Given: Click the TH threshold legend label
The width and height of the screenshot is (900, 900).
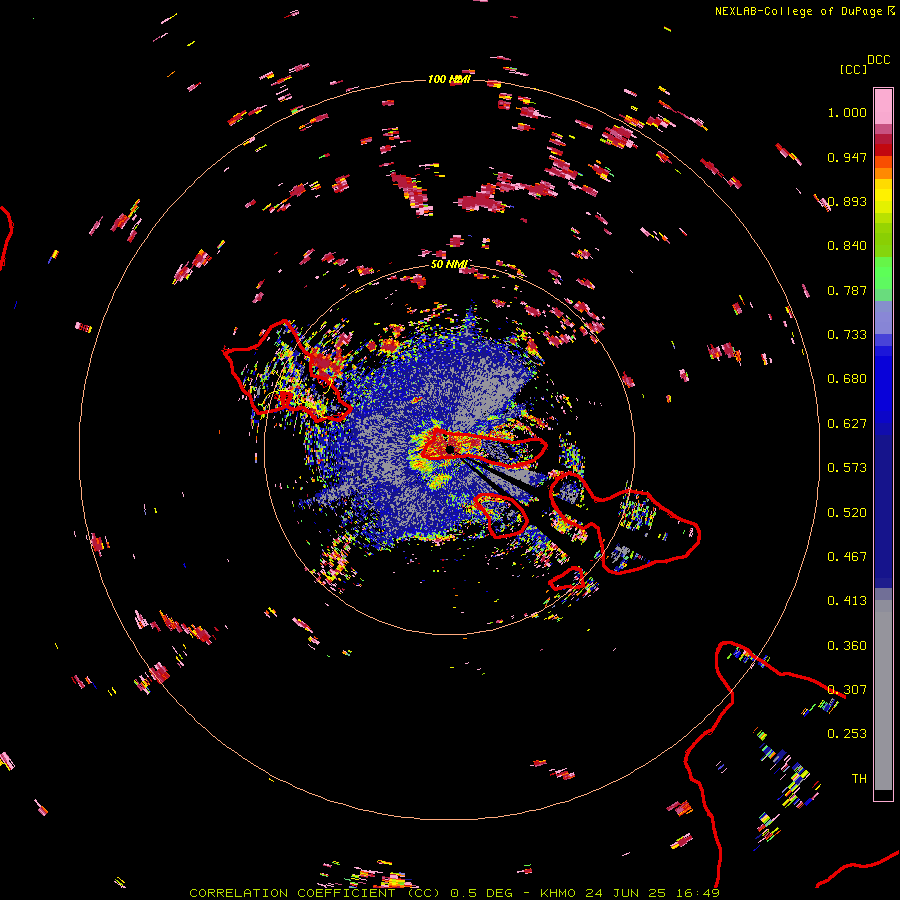Looking at the screenshot, I should click(859, 779).
